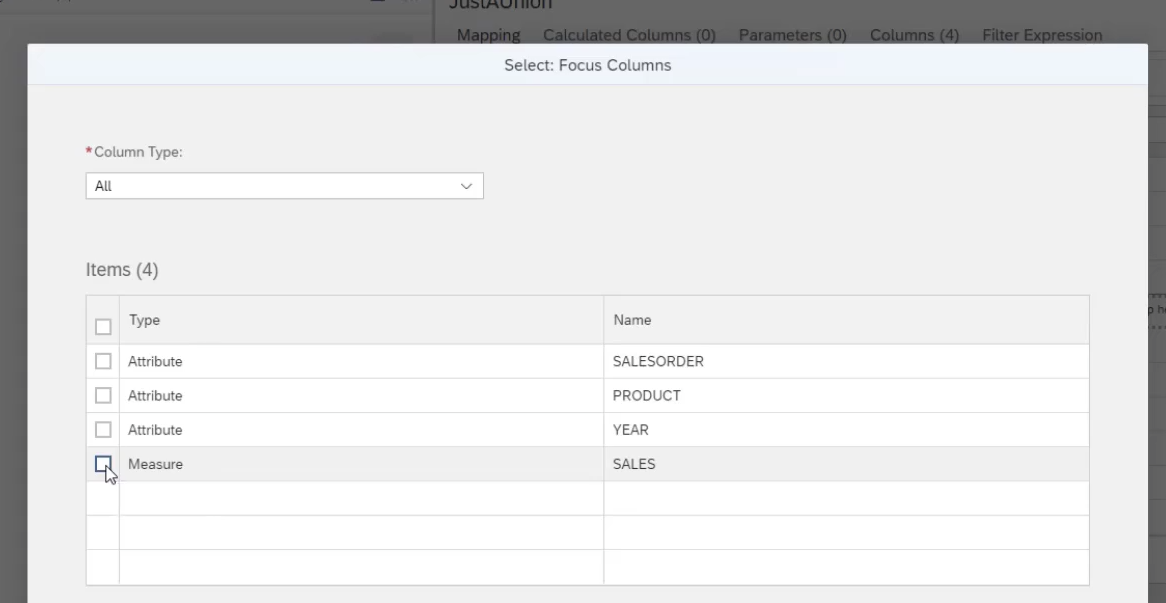Toggle the checkbox for SALES measure
The height and width of the screenshot is (603, 1166).
pyautogui.click(x=103, y=464)
